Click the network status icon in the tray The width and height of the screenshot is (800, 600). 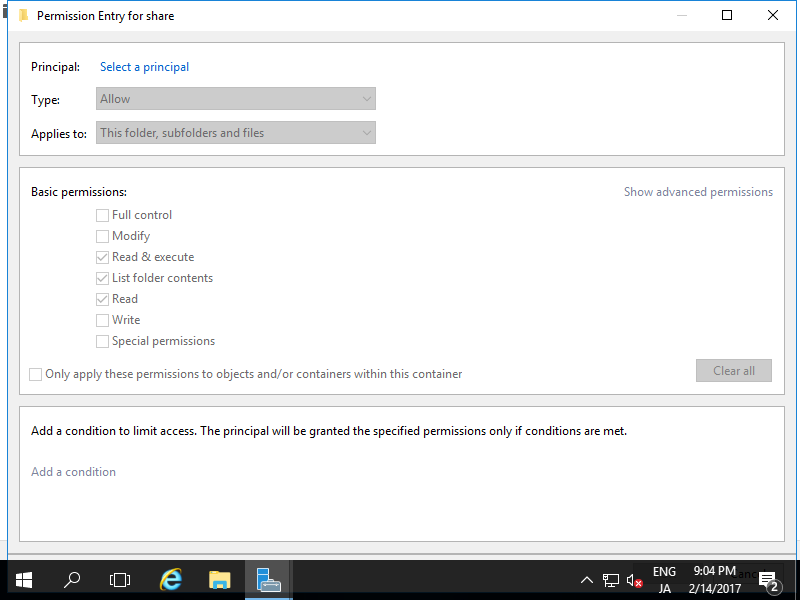pos(611,579)
